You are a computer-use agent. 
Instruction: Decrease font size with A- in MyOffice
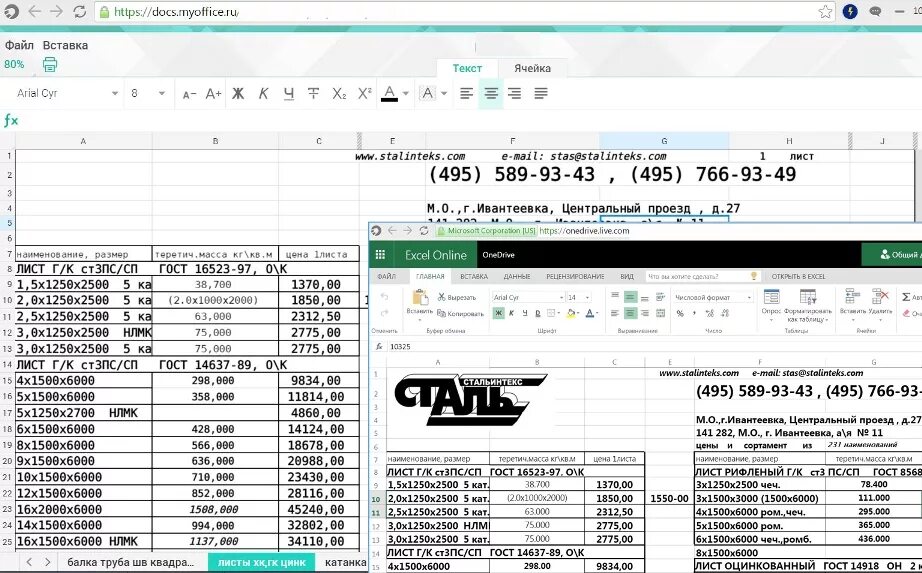189,94
